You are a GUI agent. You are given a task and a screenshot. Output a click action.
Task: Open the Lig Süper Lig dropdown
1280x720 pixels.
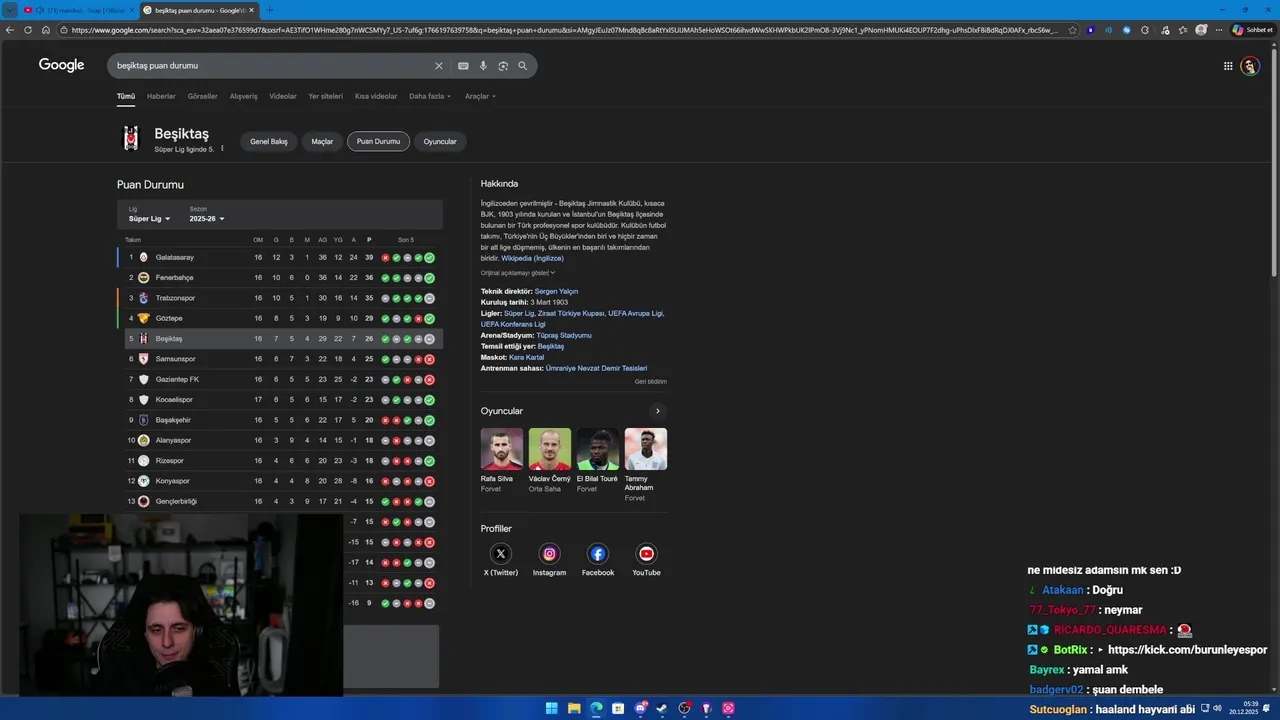pos(150,218)
